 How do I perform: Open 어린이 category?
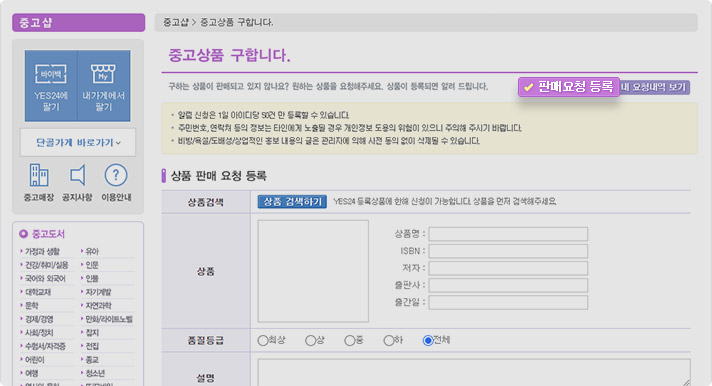point(35,360)
